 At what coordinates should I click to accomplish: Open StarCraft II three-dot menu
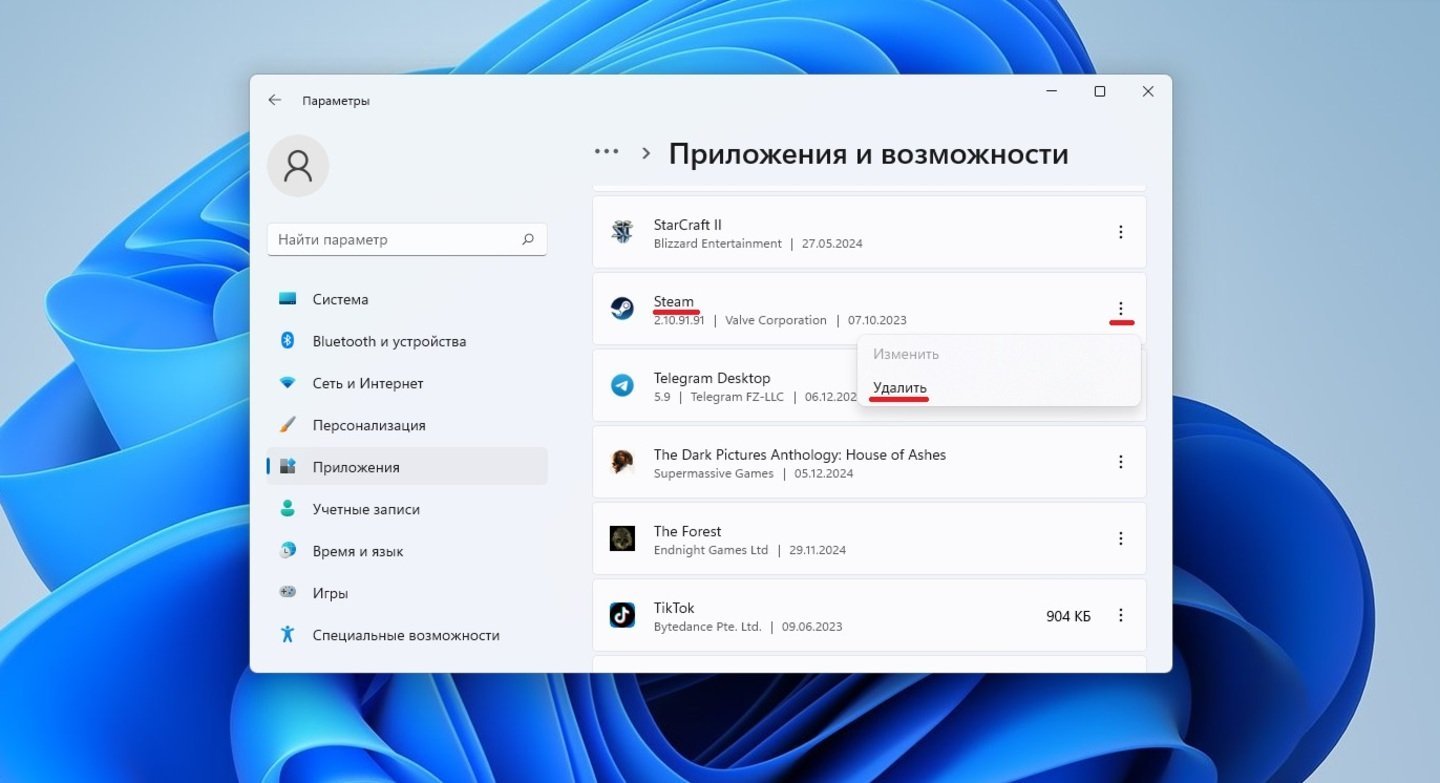(x=1121, y=232)
